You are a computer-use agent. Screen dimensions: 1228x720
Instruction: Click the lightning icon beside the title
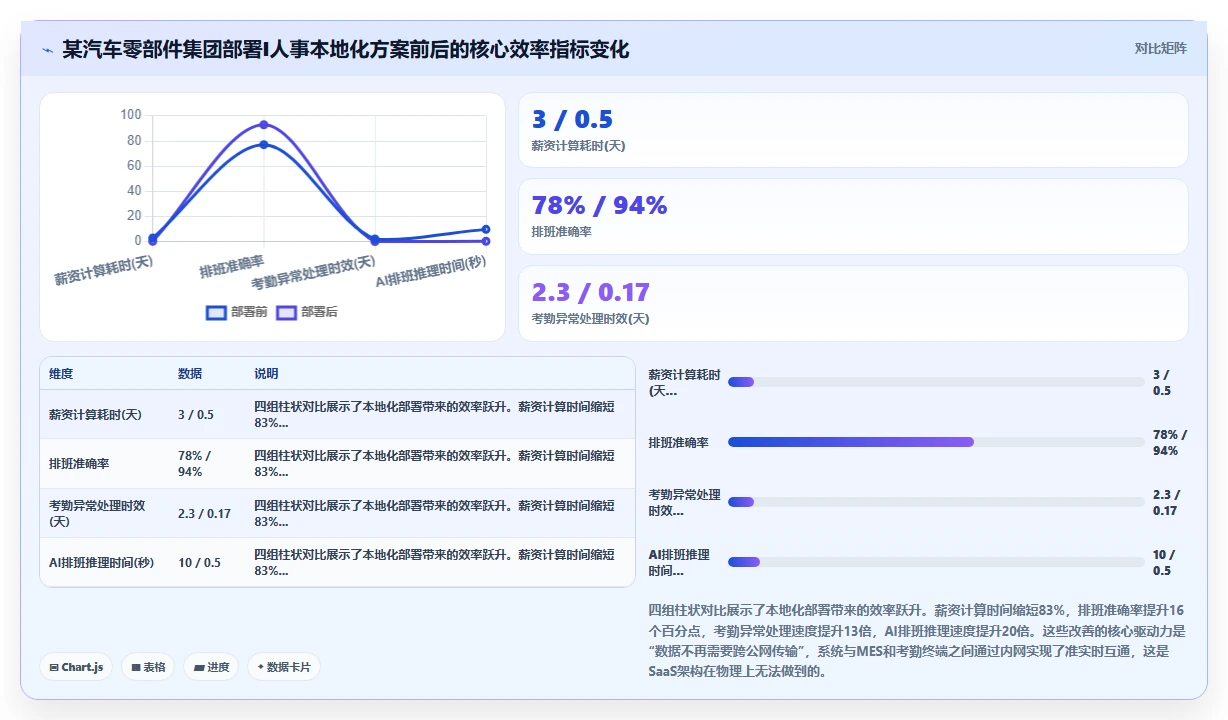pyautogui.click(x=48, y=50)
